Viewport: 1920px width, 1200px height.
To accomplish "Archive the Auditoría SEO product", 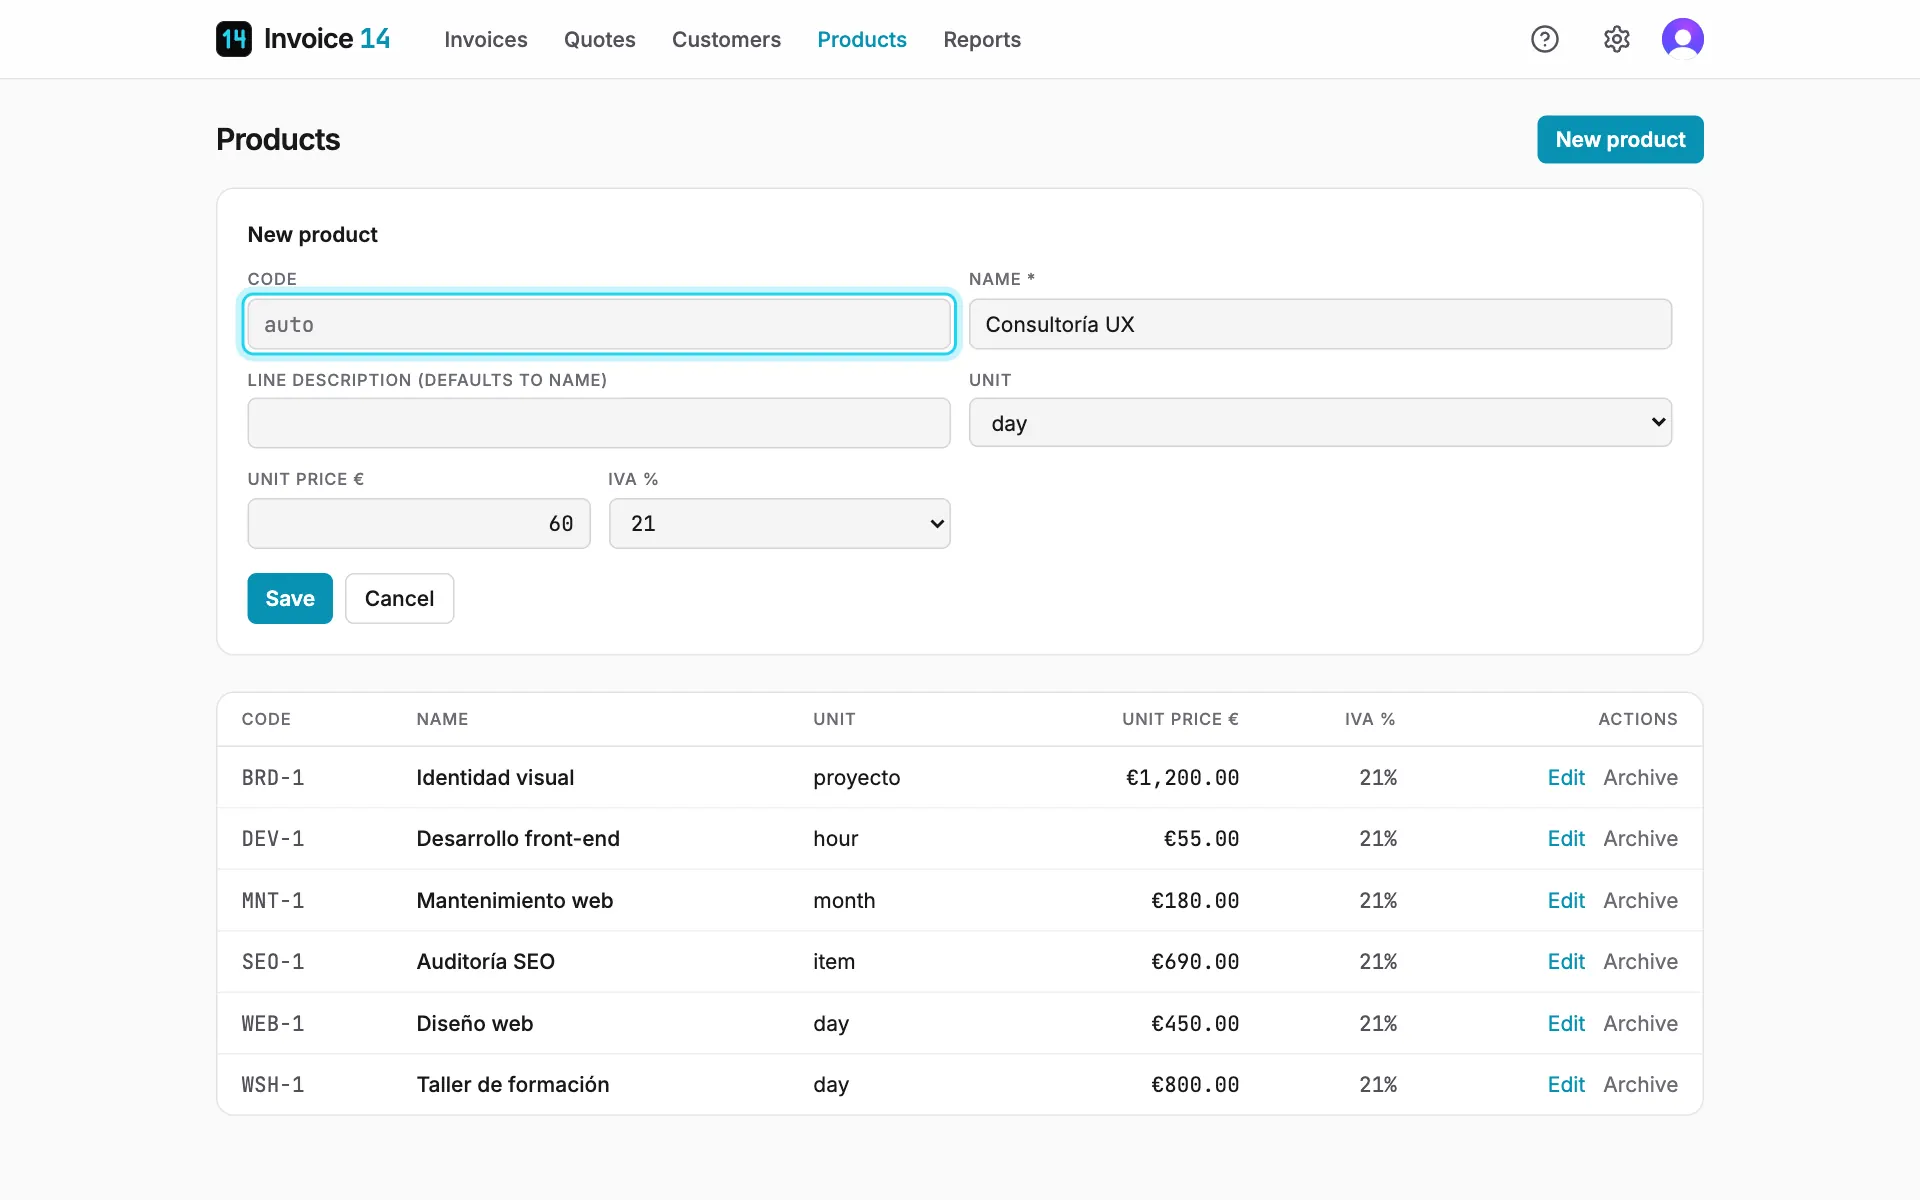I will coord(1640,961).
